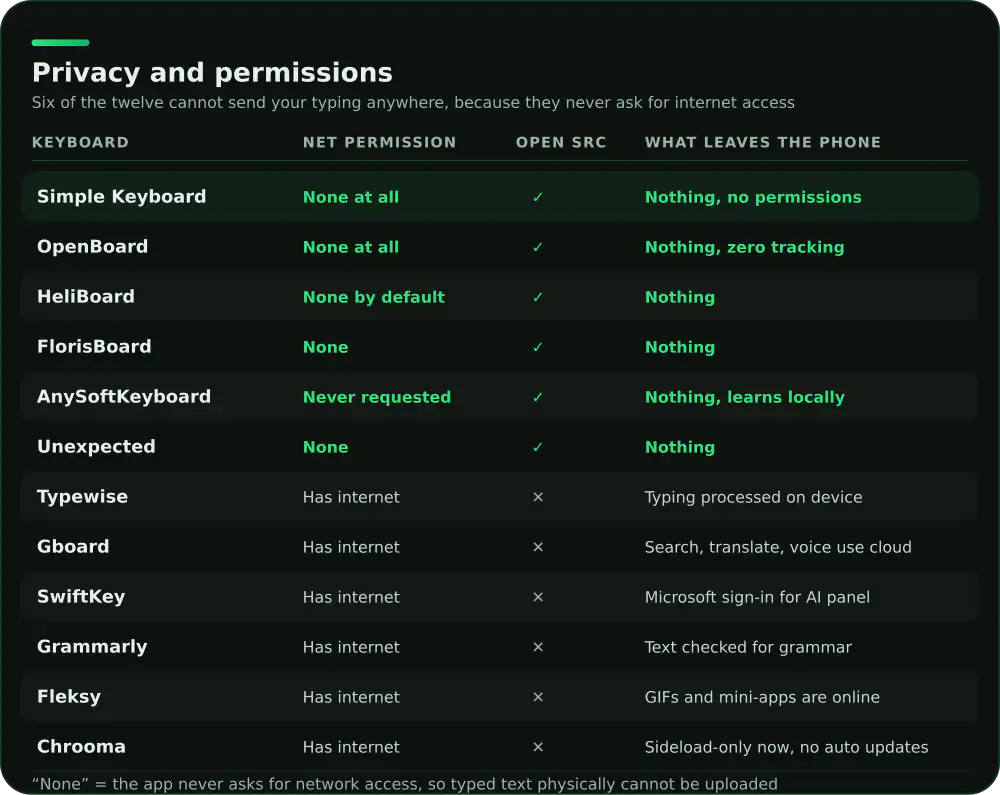Click the cross mark in Fleksy row
The image size is (1000, 795).
pos(538,697)
